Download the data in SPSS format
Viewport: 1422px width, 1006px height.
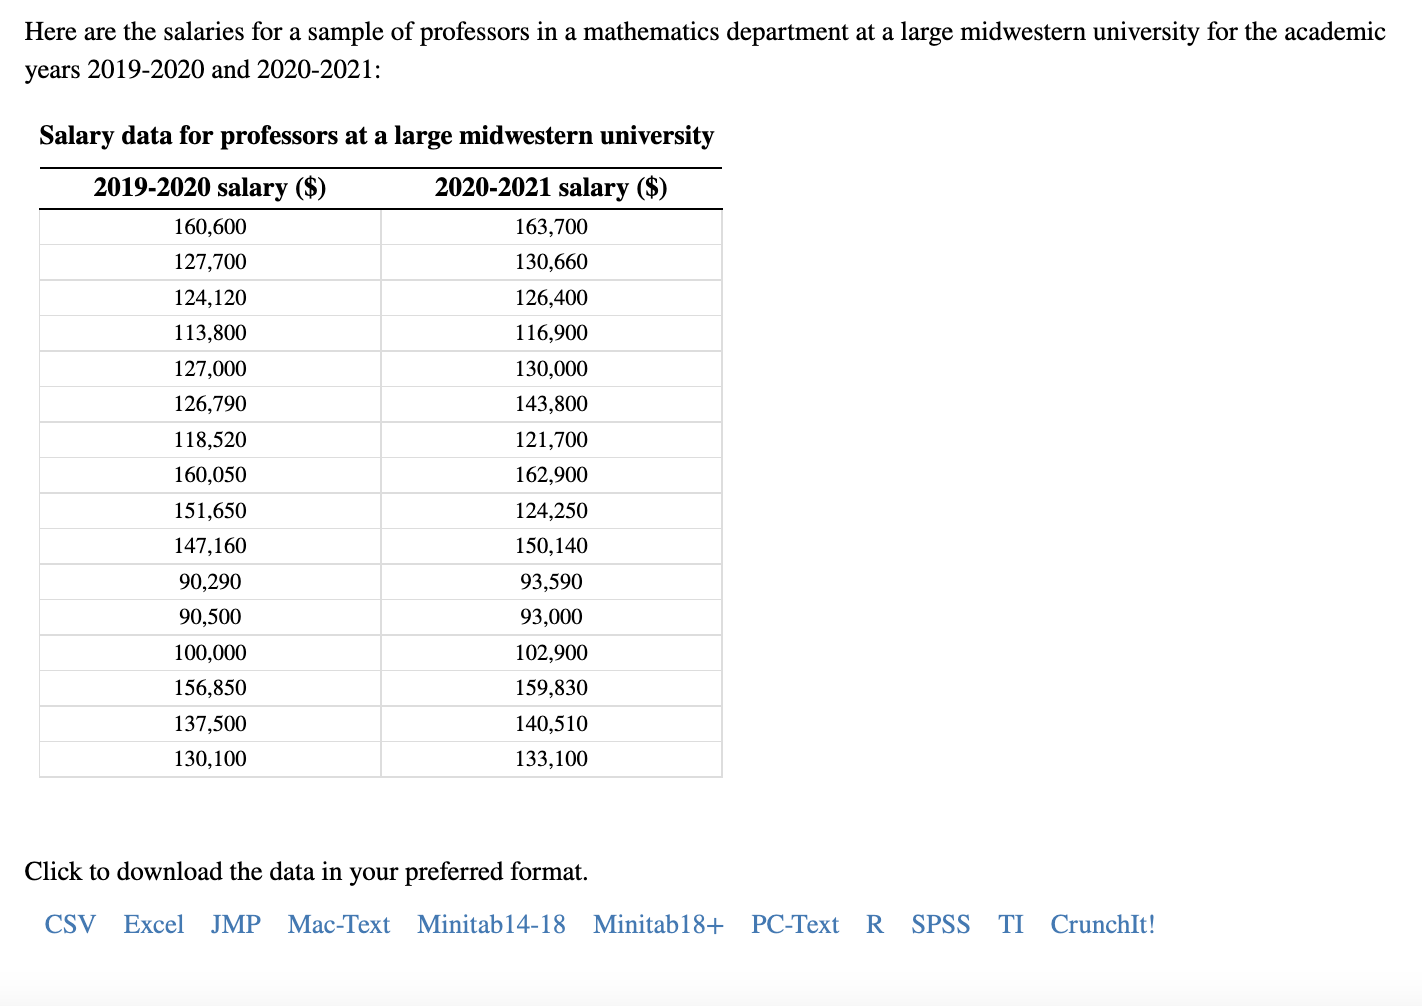(940, 925)
